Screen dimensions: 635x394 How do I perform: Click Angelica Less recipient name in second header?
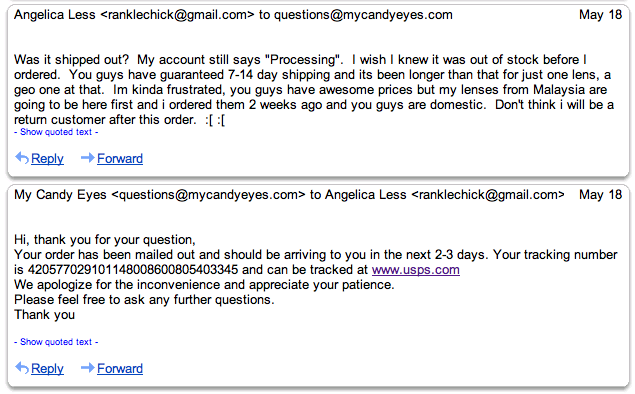click(x=366, y=195)
